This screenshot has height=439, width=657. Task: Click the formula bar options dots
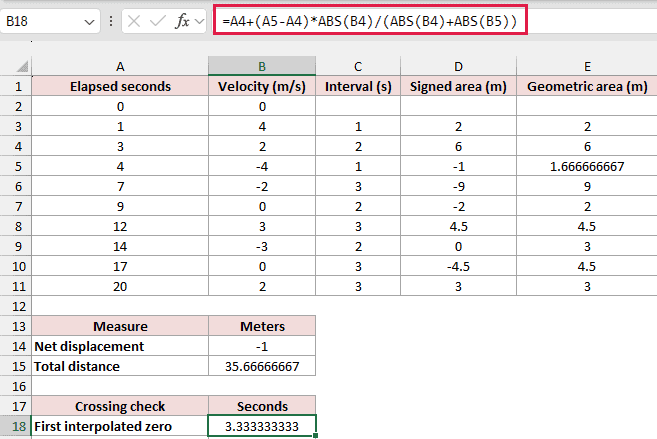pos(111,21)
